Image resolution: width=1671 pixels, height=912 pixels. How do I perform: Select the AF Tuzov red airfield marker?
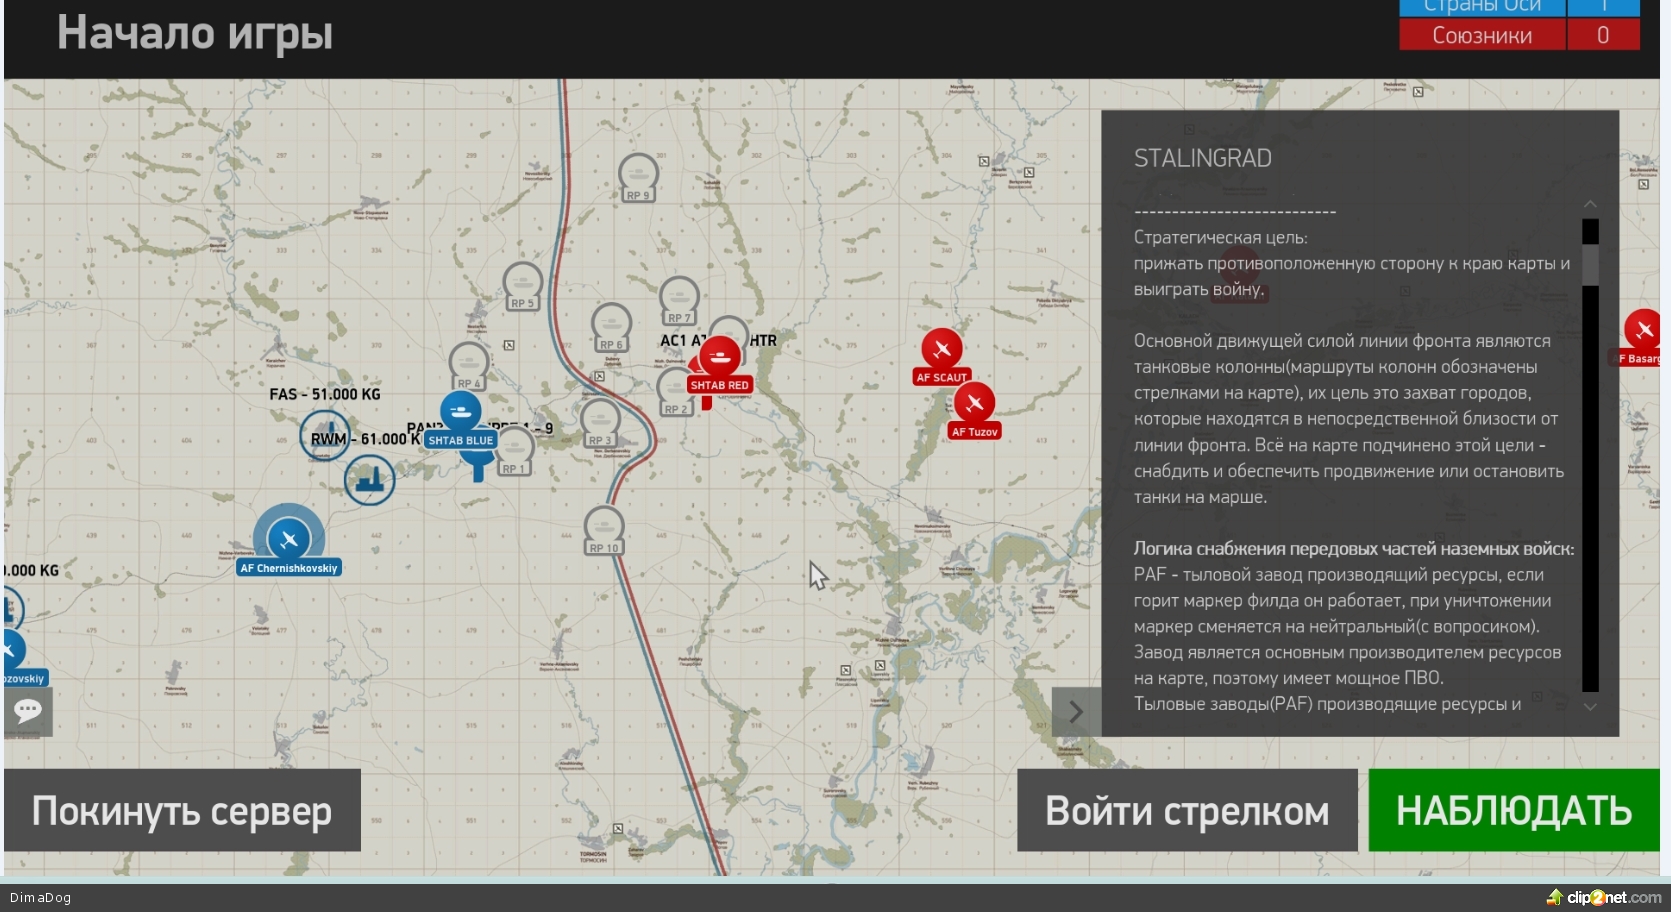point(974,403)
